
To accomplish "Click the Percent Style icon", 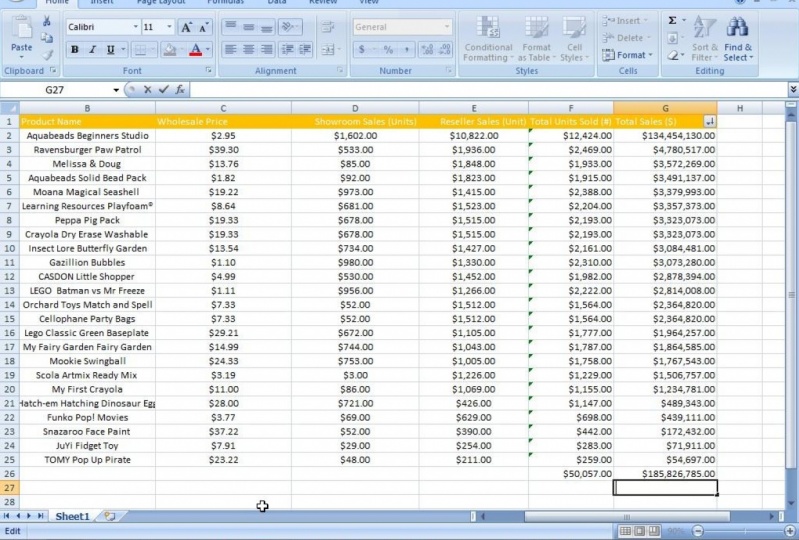I will tap(388, 49).
